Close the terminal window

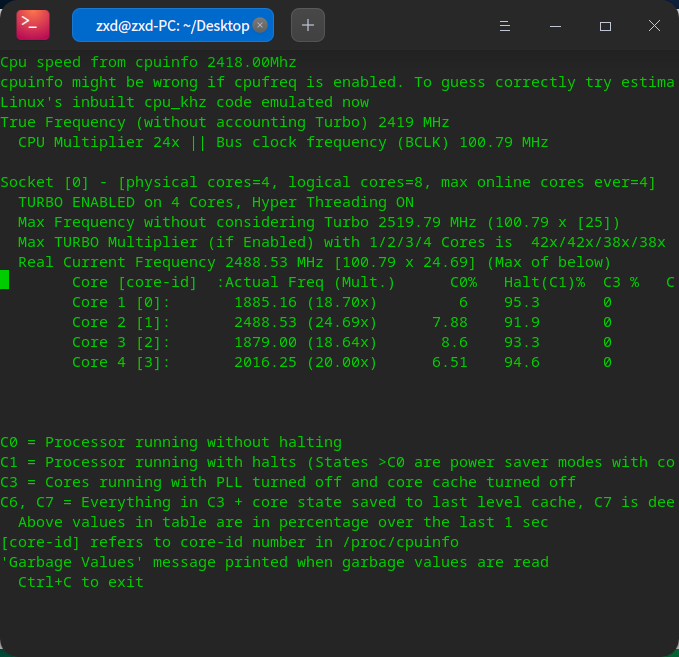652,26
